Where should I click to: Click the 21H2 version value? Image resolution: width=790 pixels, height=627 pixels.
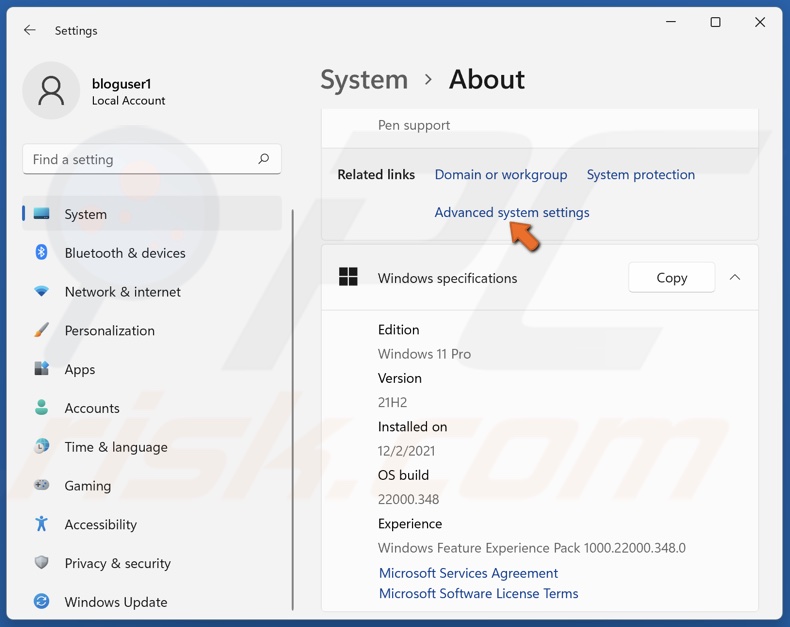(392, 402)
